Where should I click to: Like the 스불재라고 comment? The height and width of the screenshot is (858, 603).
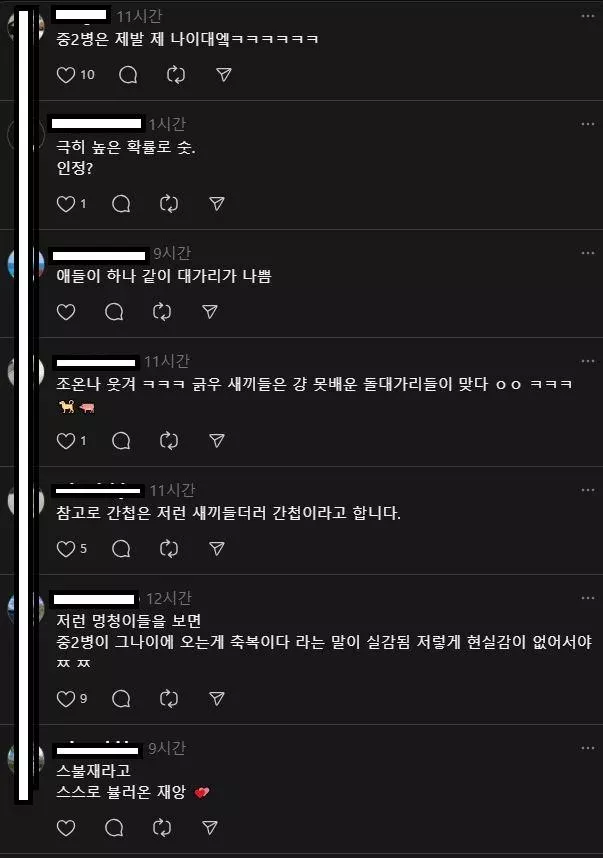click(66, 828)
